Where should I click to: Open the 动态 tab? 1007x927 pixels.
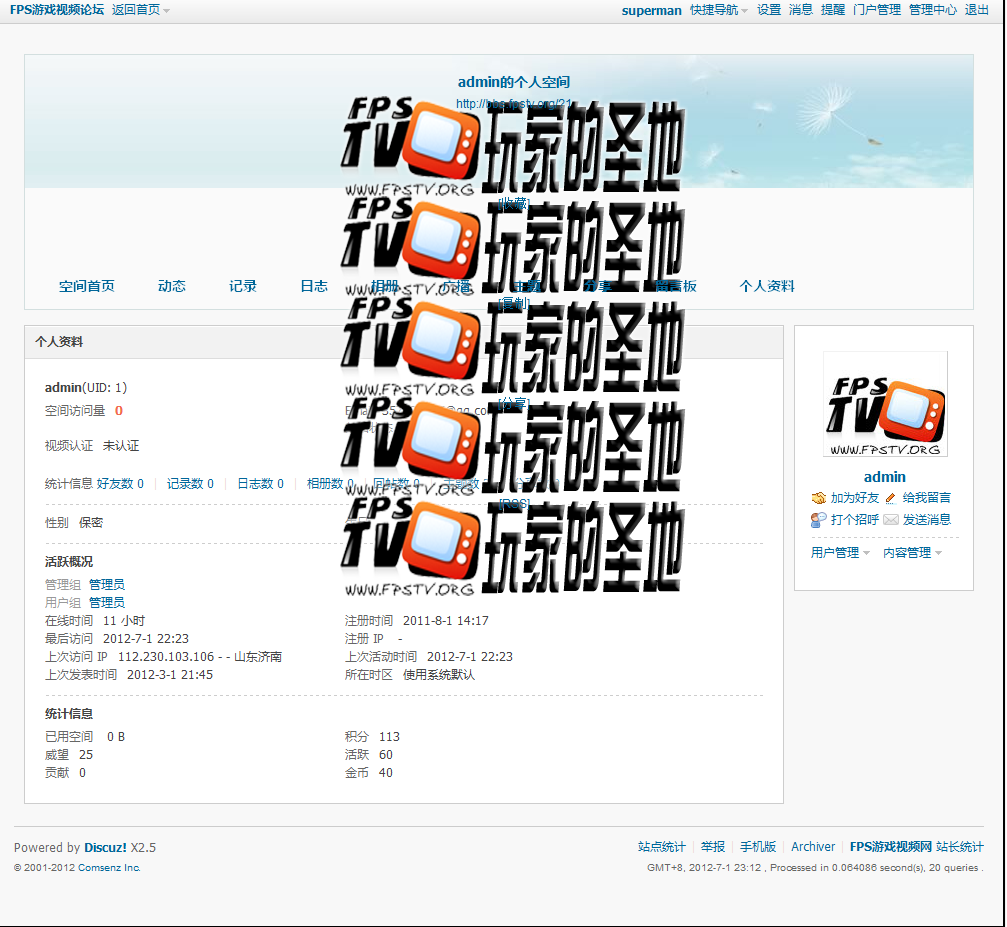point(171,287)
